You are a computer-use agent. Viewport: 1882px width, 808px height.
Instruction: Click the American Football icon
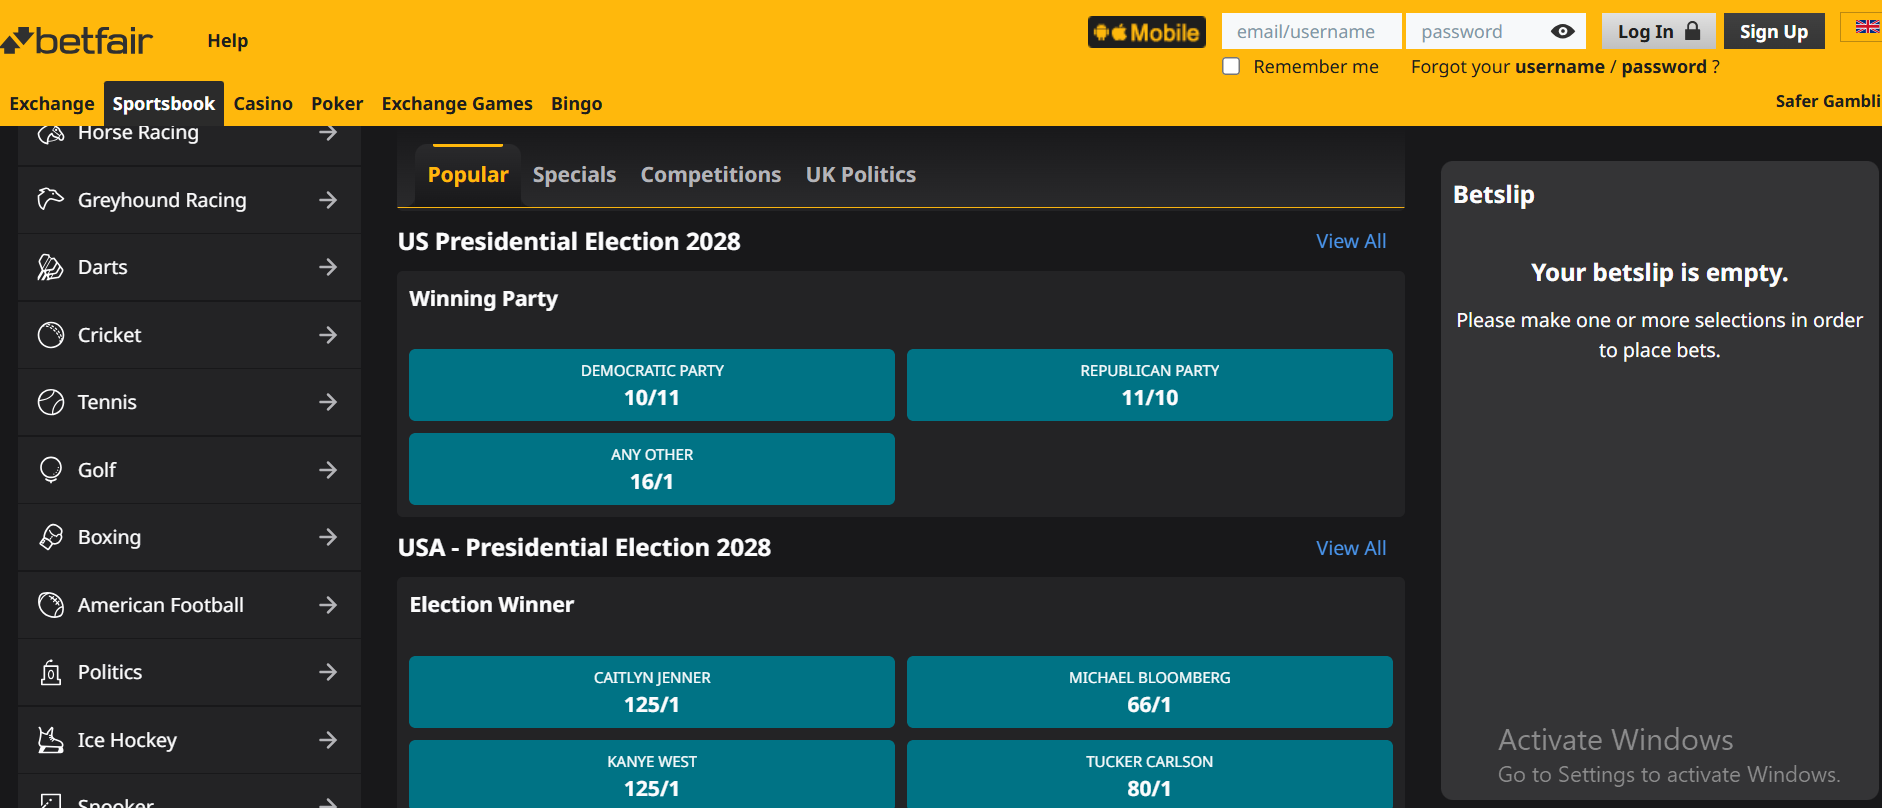(50, 605)
